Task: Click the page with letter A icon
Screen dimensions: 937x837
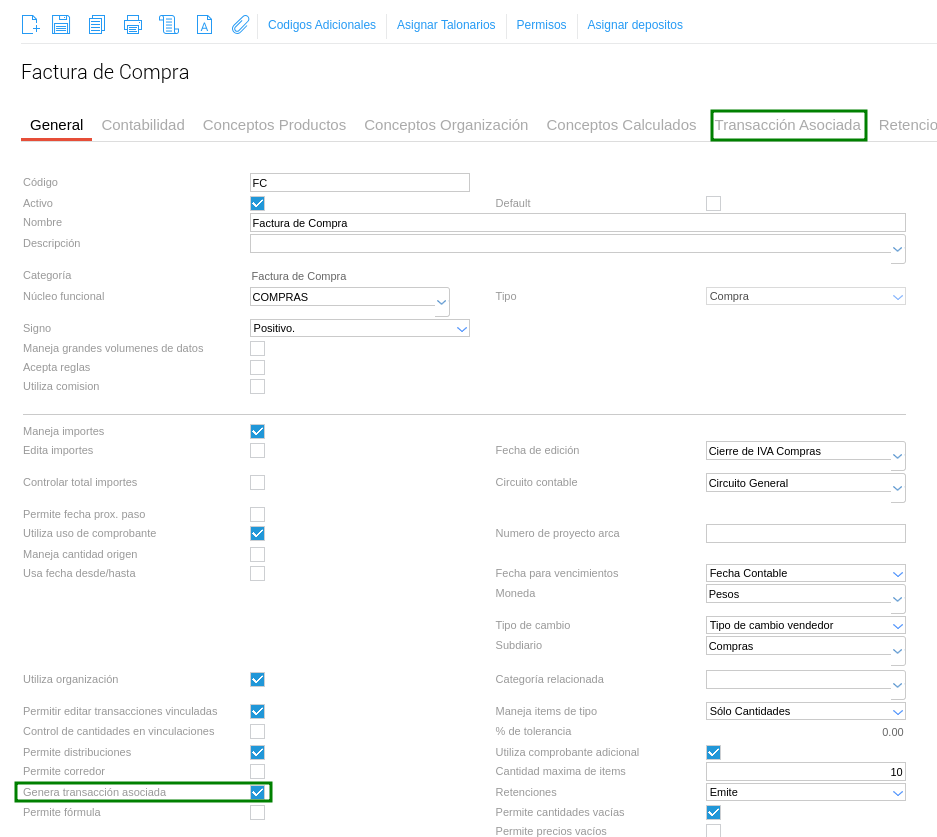Action: (x=204, y=25)
